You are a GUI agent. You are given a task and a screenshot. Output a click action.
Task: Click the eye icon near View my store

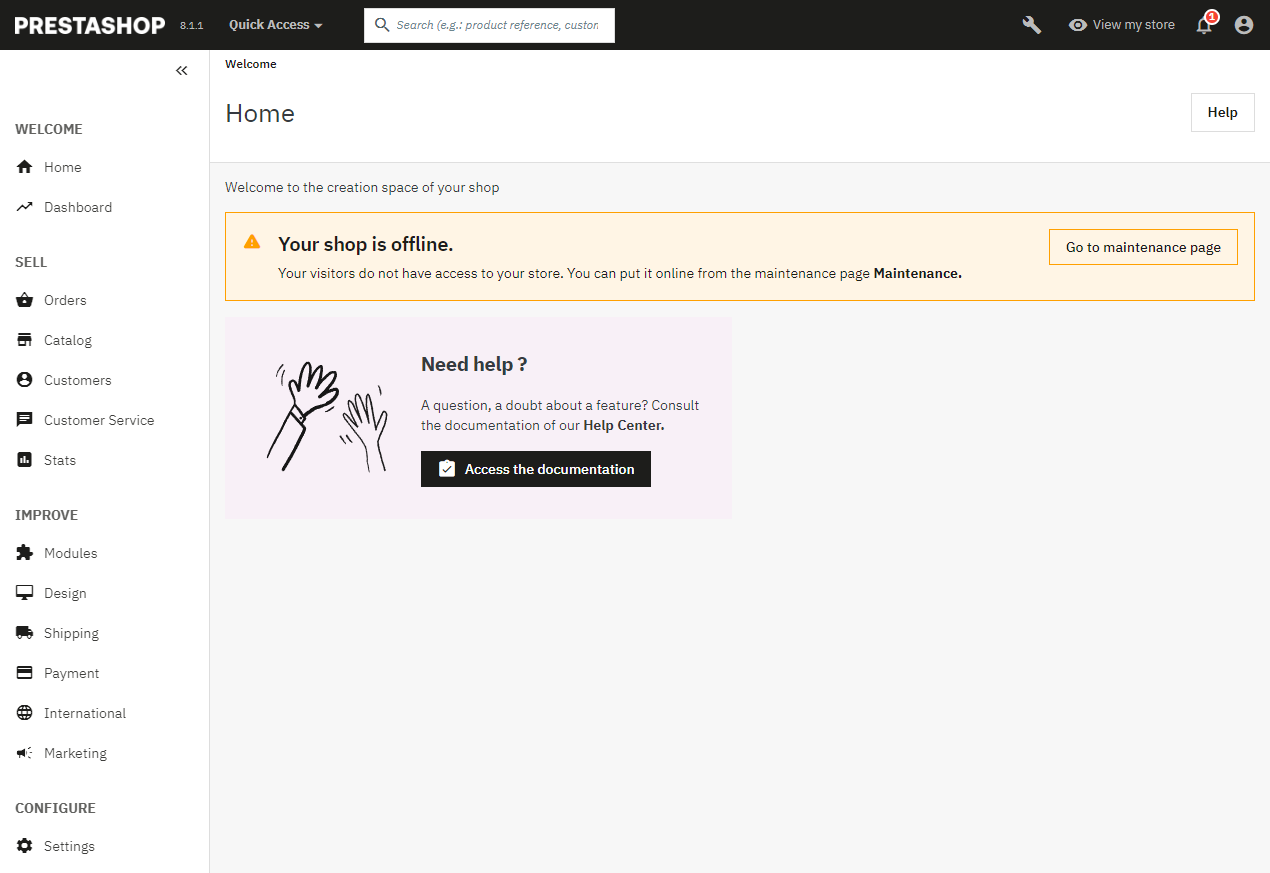tap(1077, 25)
